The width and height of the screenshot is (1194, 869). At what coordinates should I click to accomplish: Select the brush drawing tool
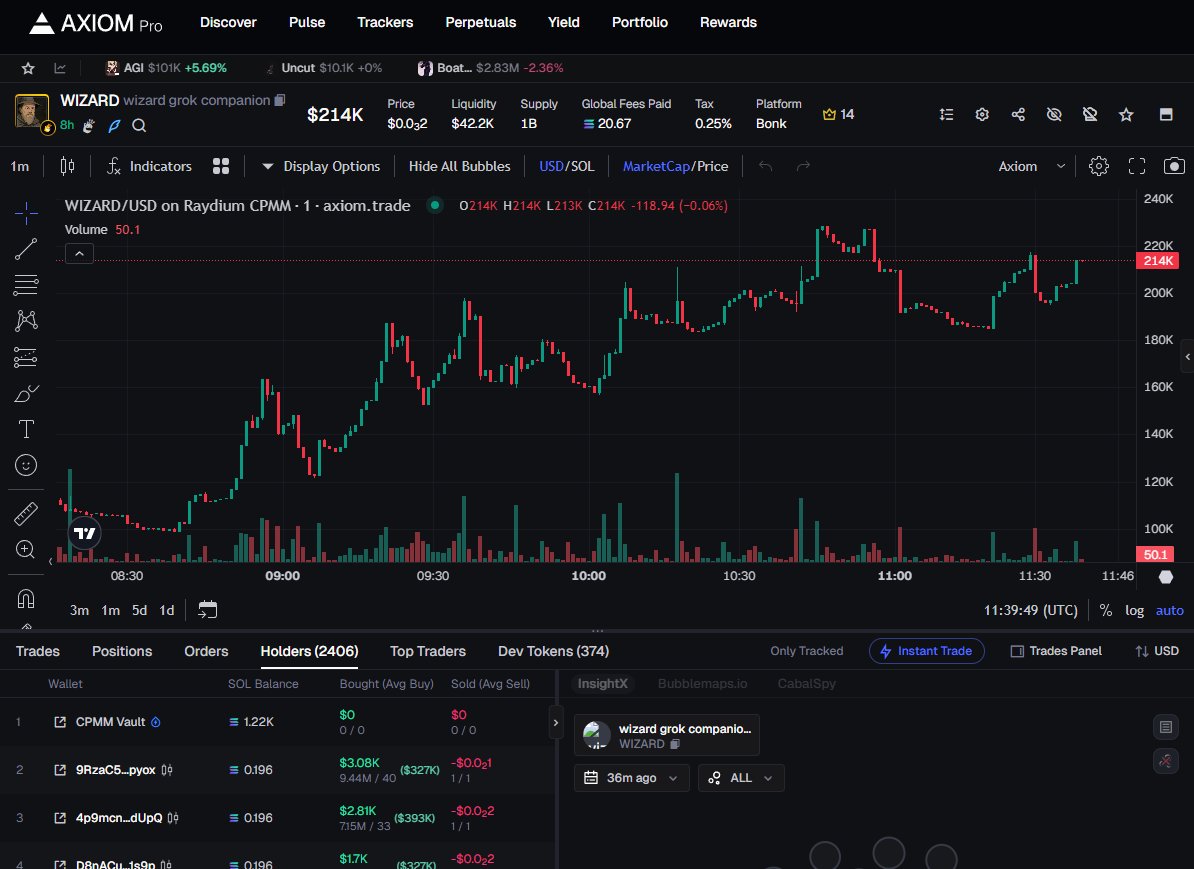[x=26, y=394]
